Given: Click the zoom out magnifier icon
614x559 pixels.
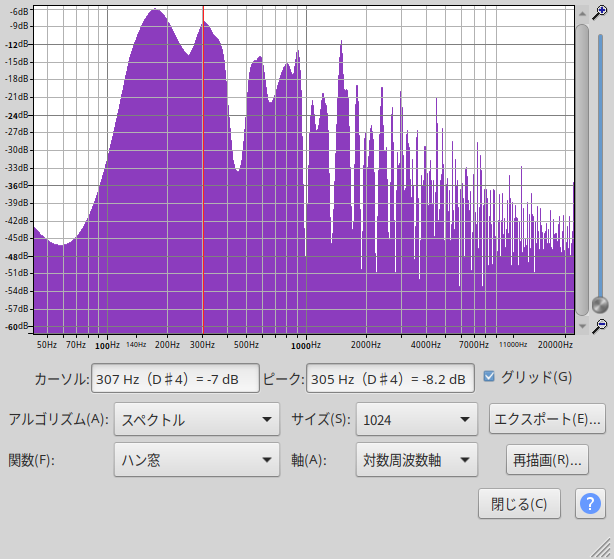Looking at the screenshot, I should tap(600, 326).
